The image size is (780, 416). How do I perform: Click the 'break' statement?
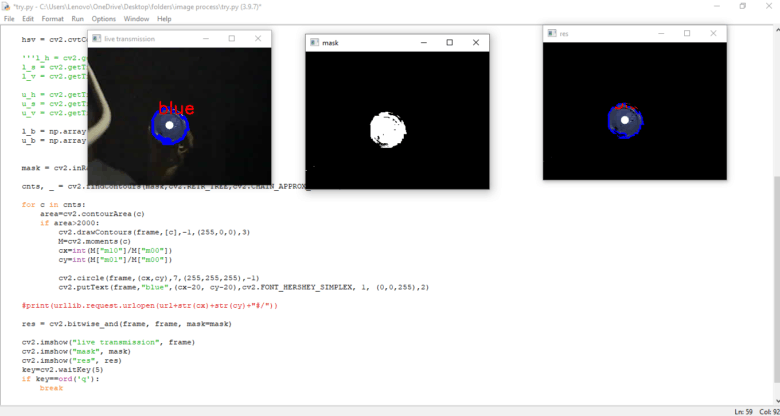click(x=51, y=388)
